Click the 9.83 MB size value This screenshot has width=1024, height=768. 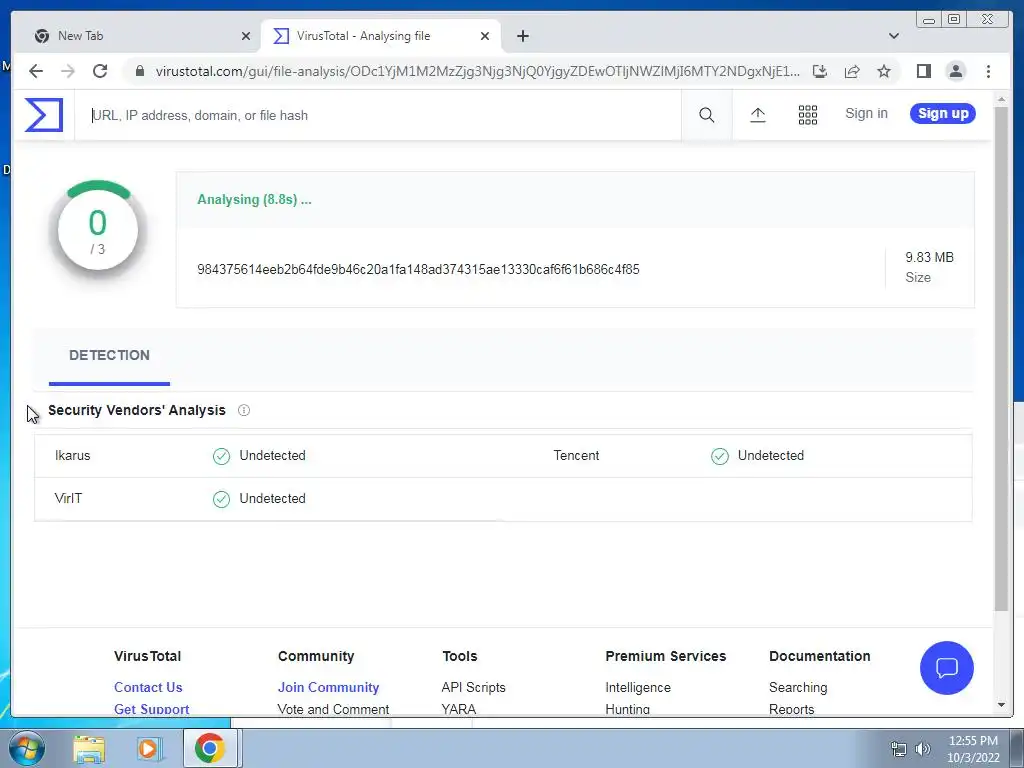pyautogui.click(x=929, y=257)
